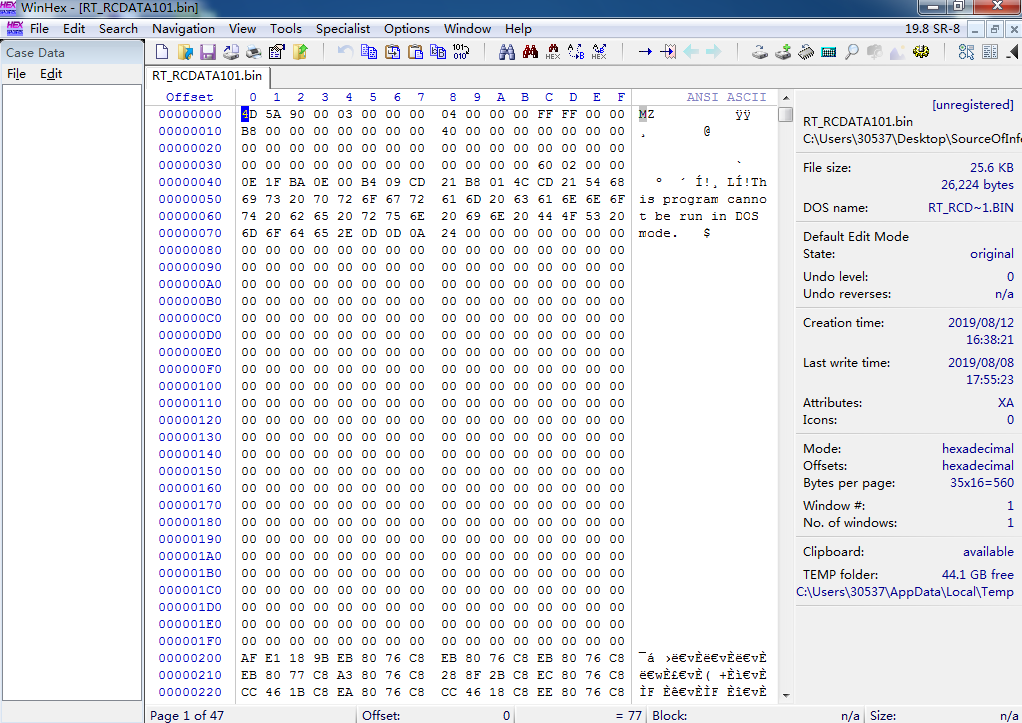The image size is (1022, 723).
Task: Open RAM using memory chip icon
Action: click(x=806, y=52)
